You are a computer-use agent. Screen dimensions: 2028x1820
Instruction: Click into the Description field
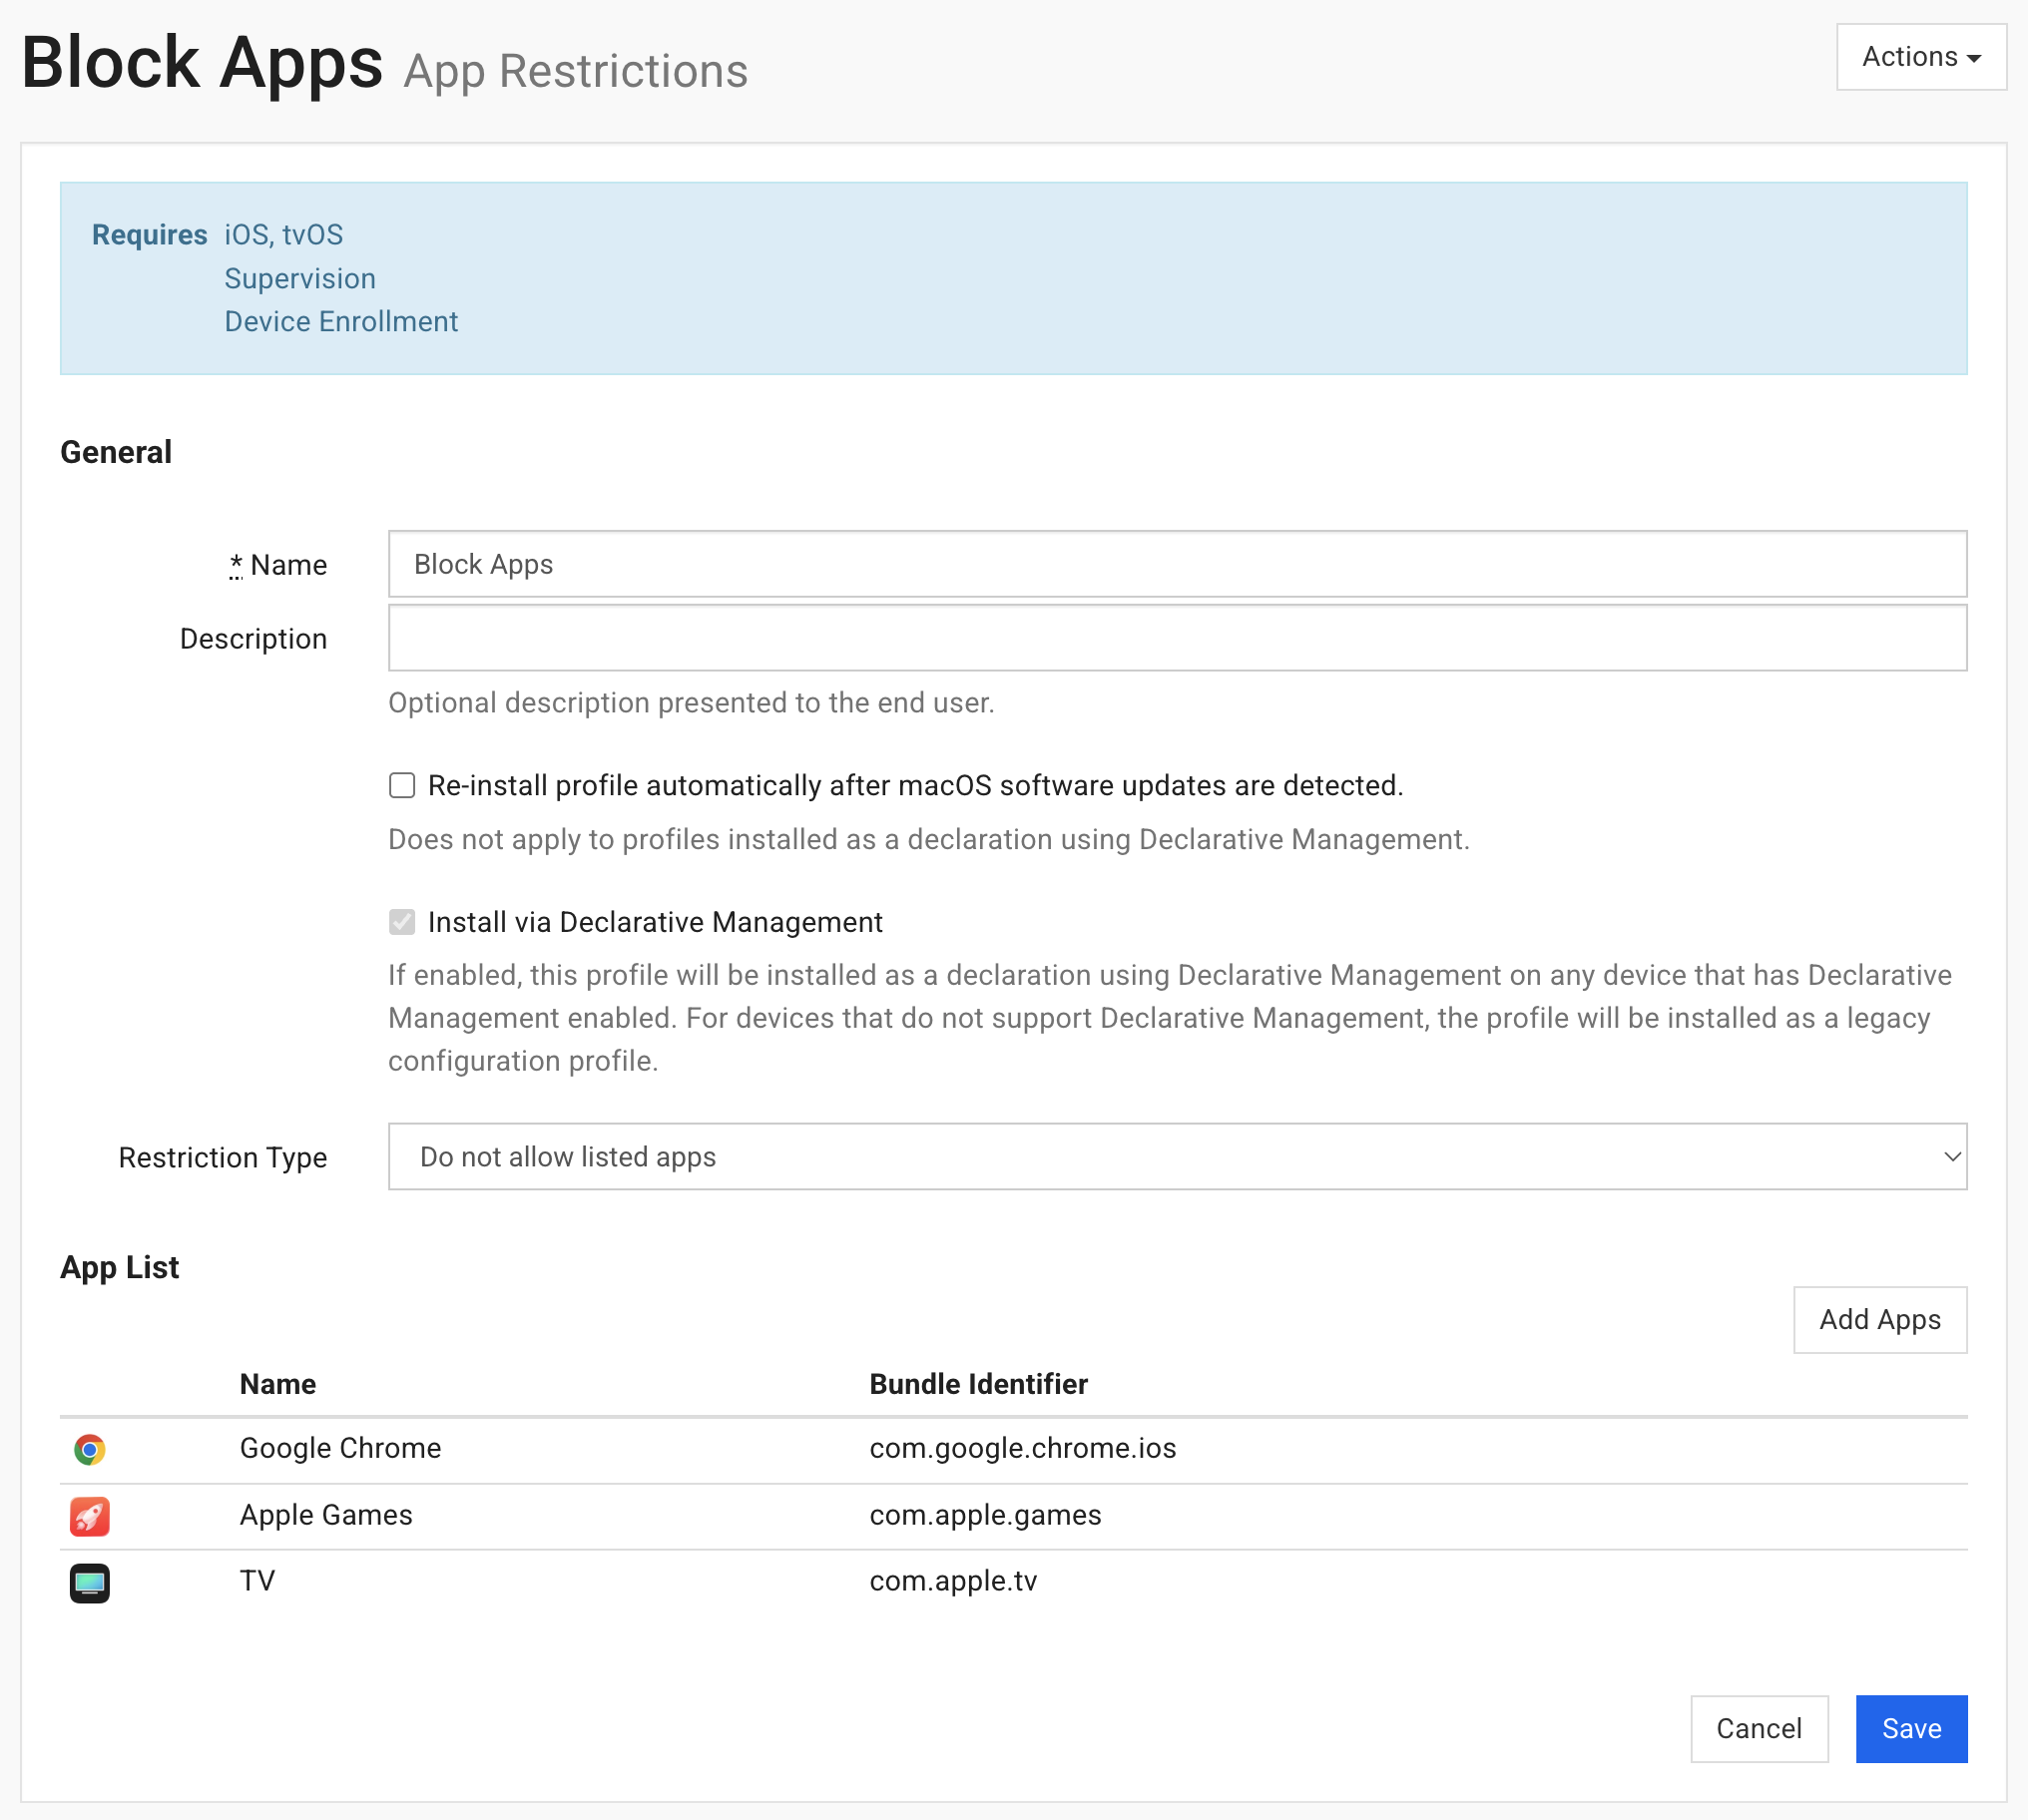point(1177,638)
